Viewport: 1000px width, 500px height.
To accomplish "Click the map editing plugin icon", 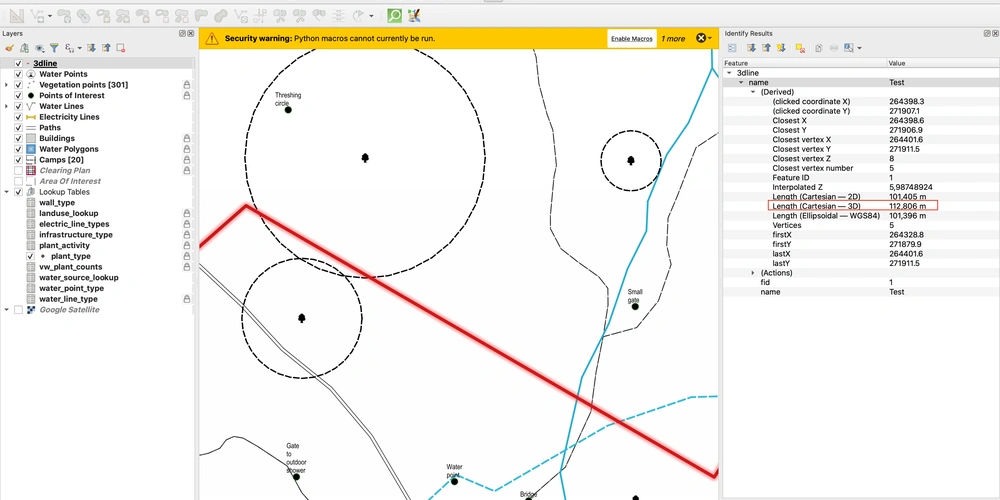I will 414,15.
